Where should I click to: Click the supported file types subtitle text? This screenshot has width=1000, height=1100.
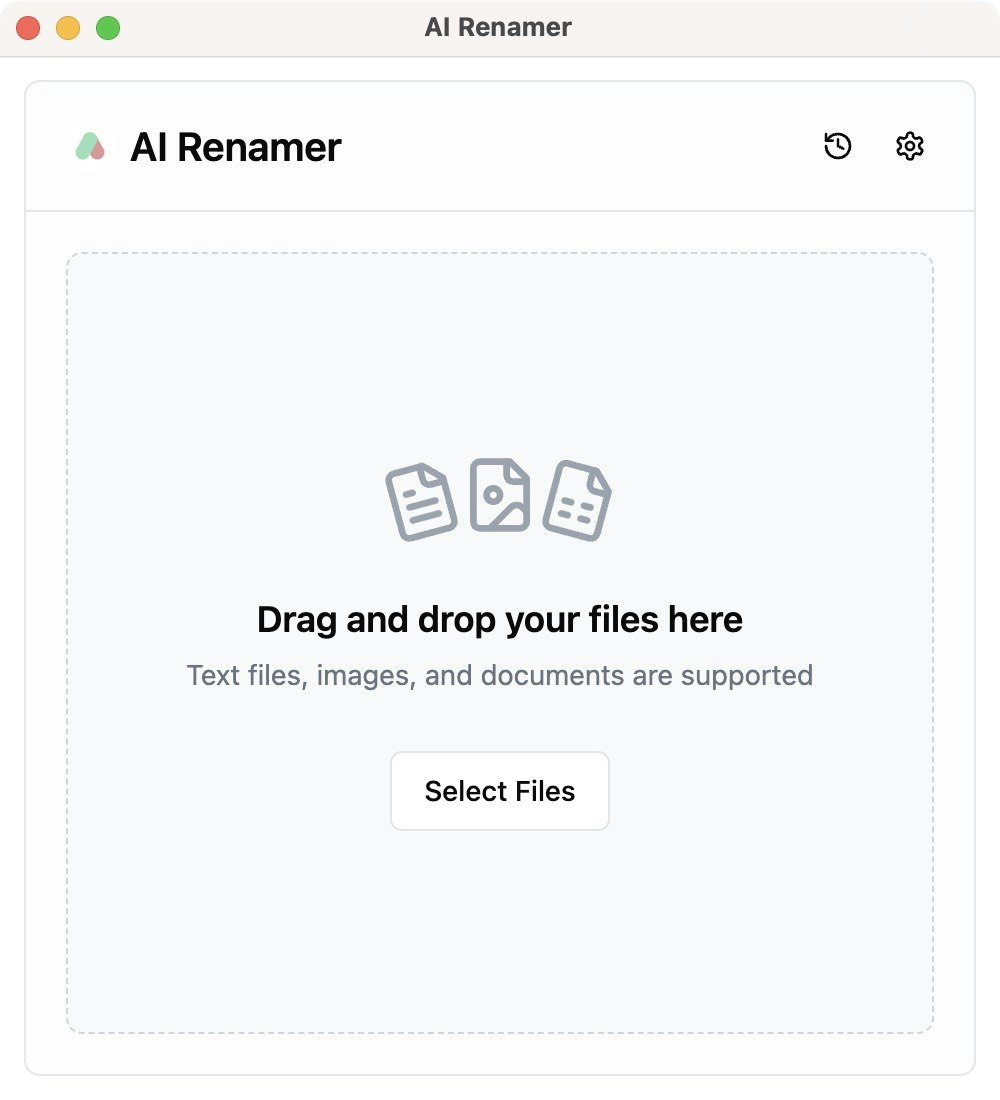[500, 675]
